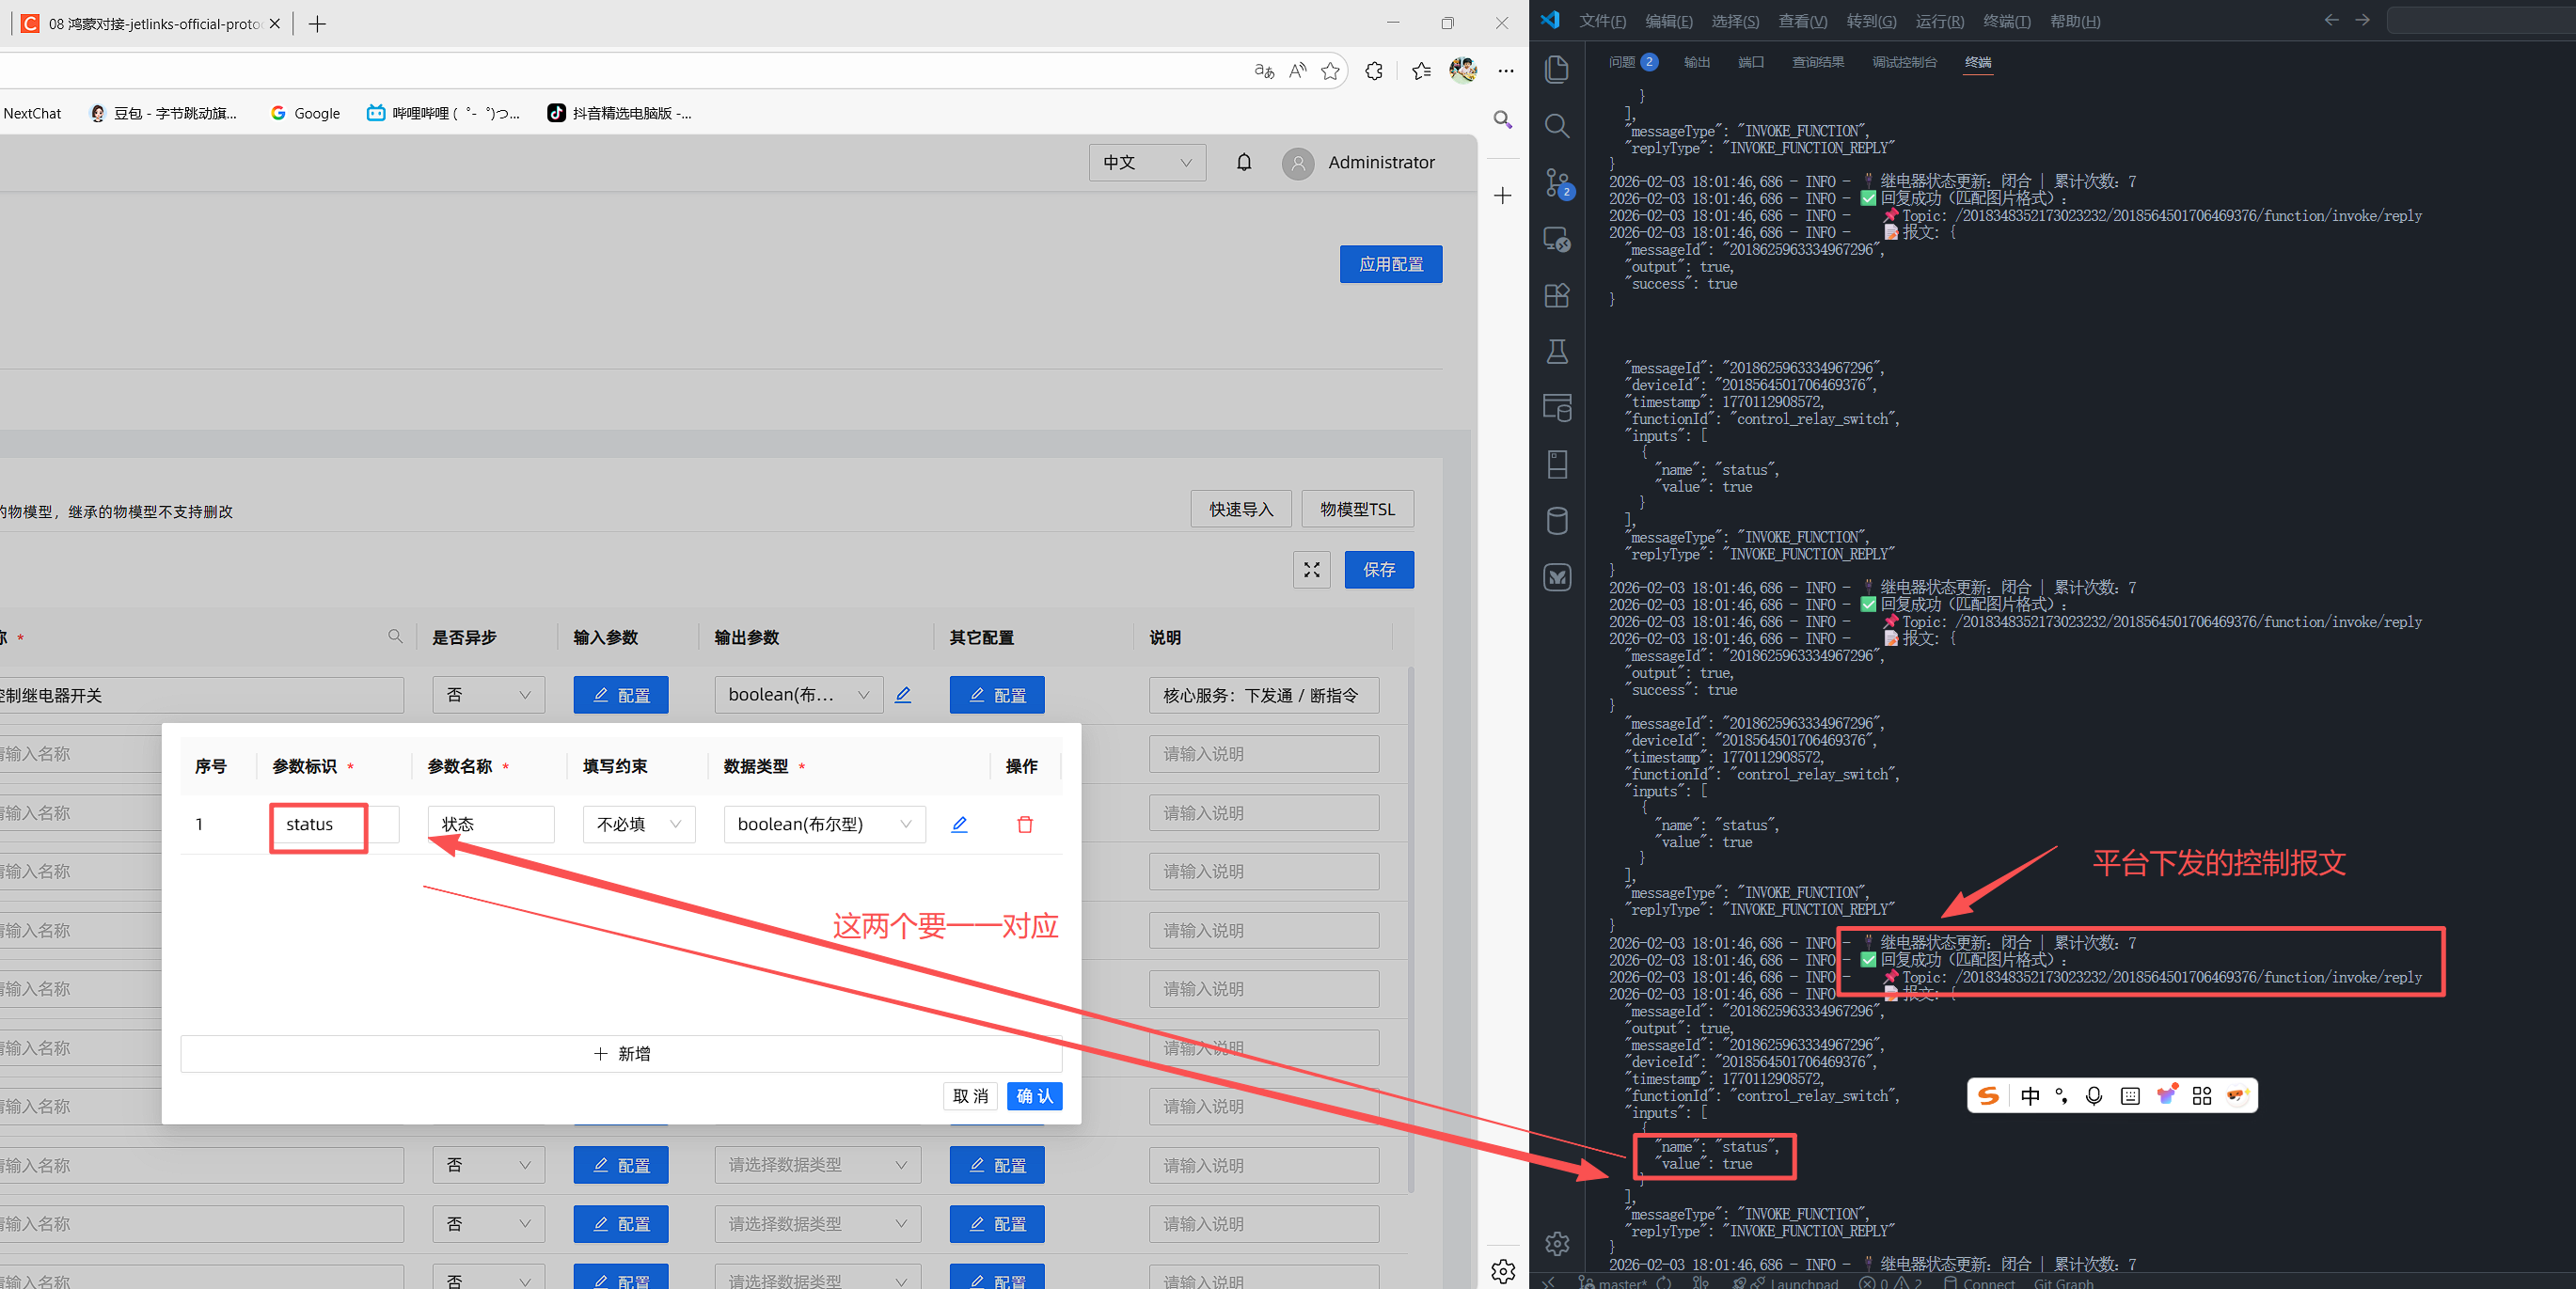Open VS Code Explorer files icon
Image resolution: width=2576 pixels, height=1289 pixels.
1556,69
